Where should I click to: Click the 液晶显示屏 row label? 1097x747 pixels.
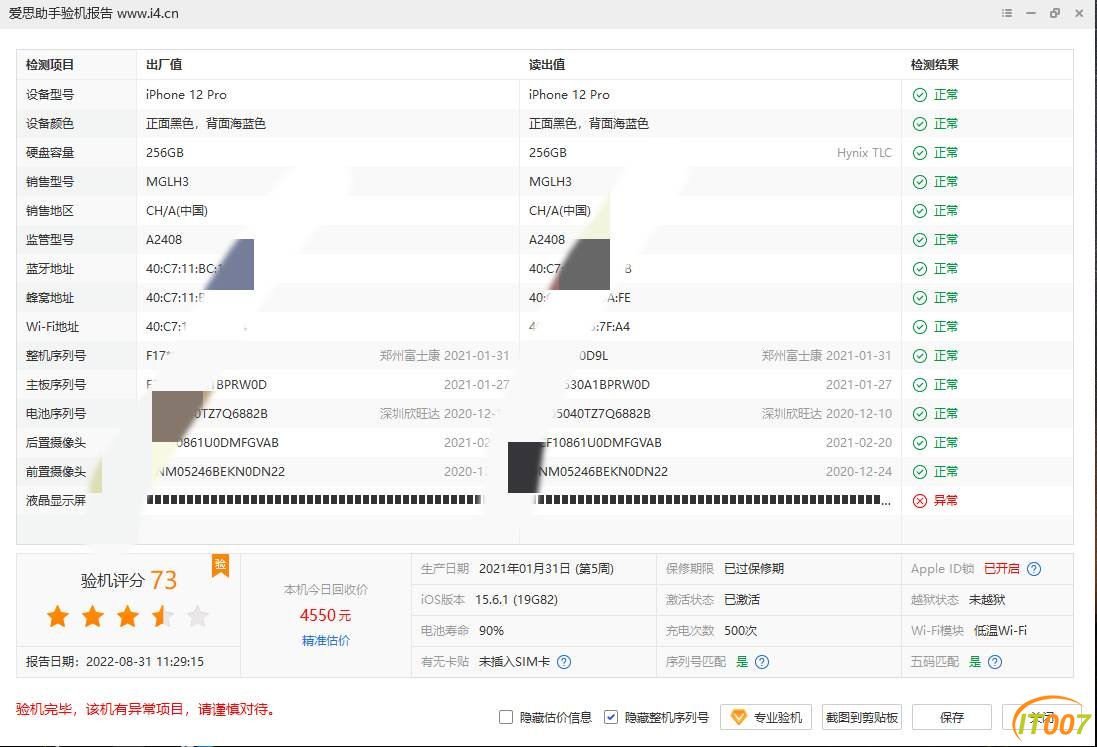pyautogui.click(x=56, y=501)
